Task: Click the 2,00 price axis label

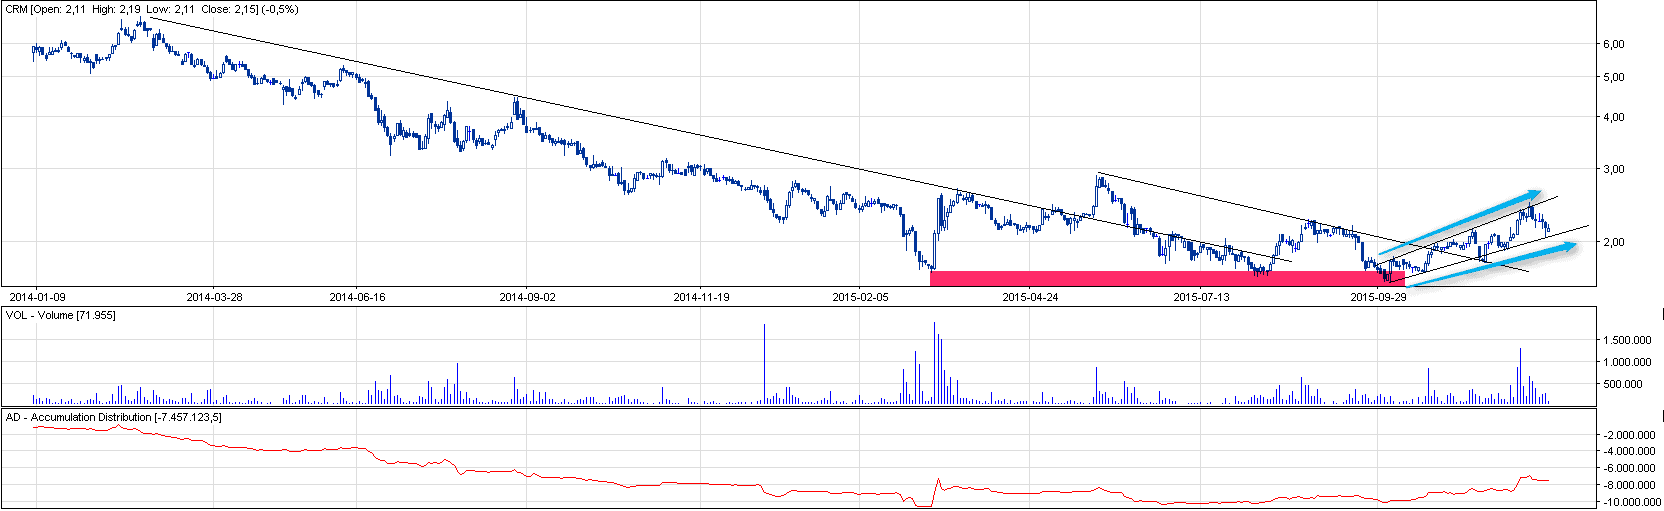Action: tap(1613, 243)
